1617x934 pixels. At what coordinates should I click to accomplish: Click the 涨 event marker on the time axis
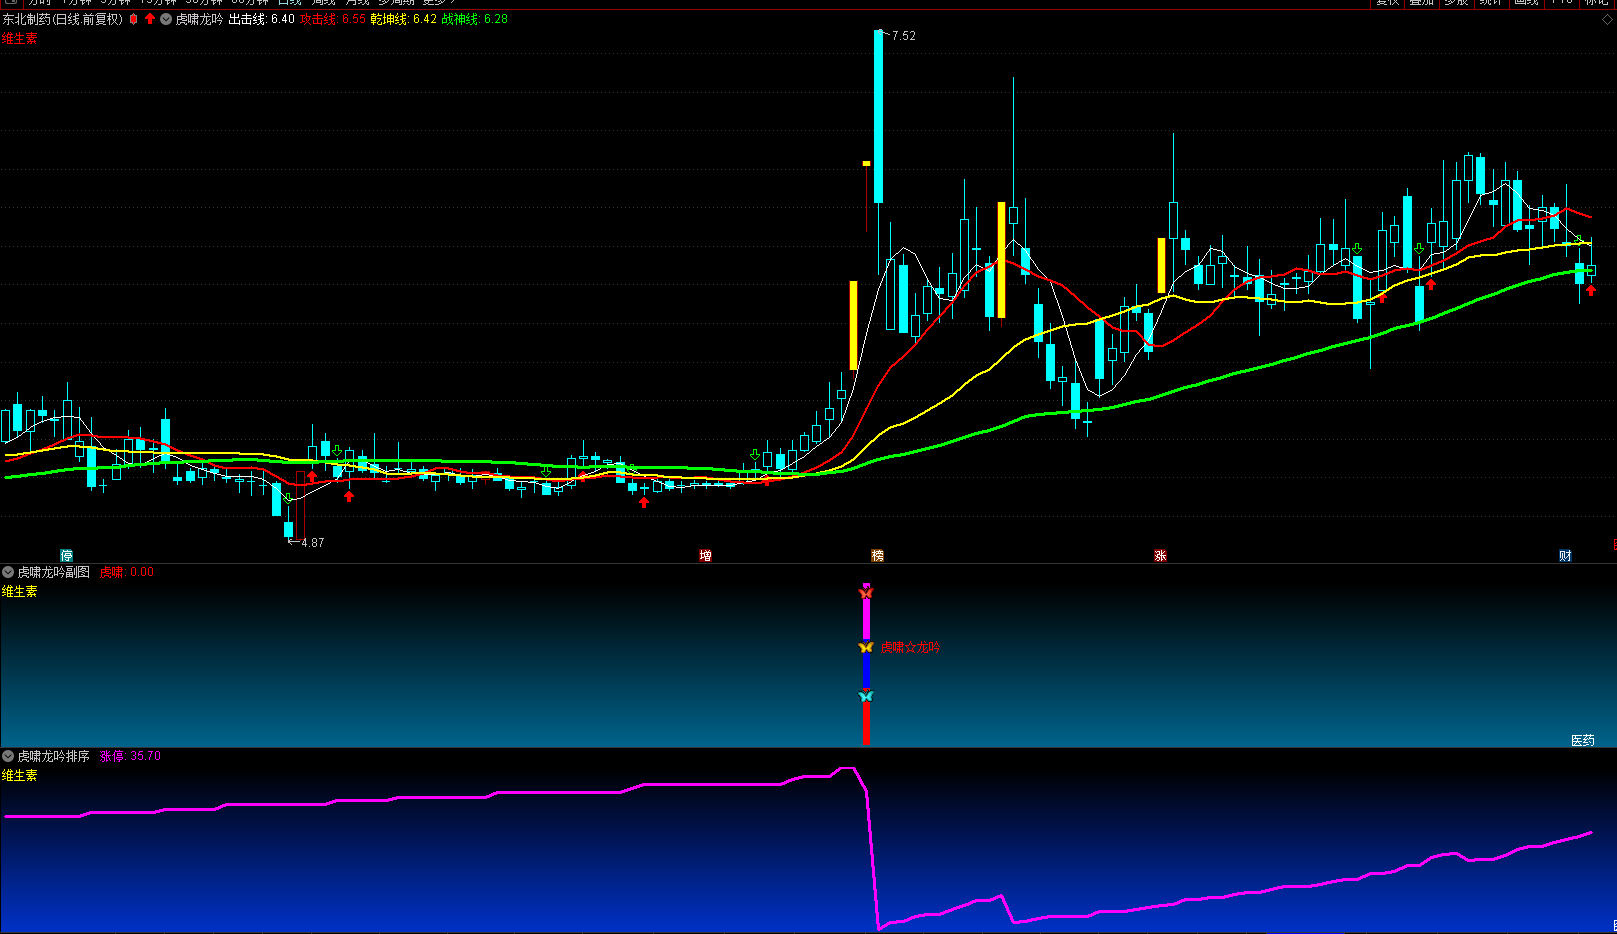coord(1160,556)
